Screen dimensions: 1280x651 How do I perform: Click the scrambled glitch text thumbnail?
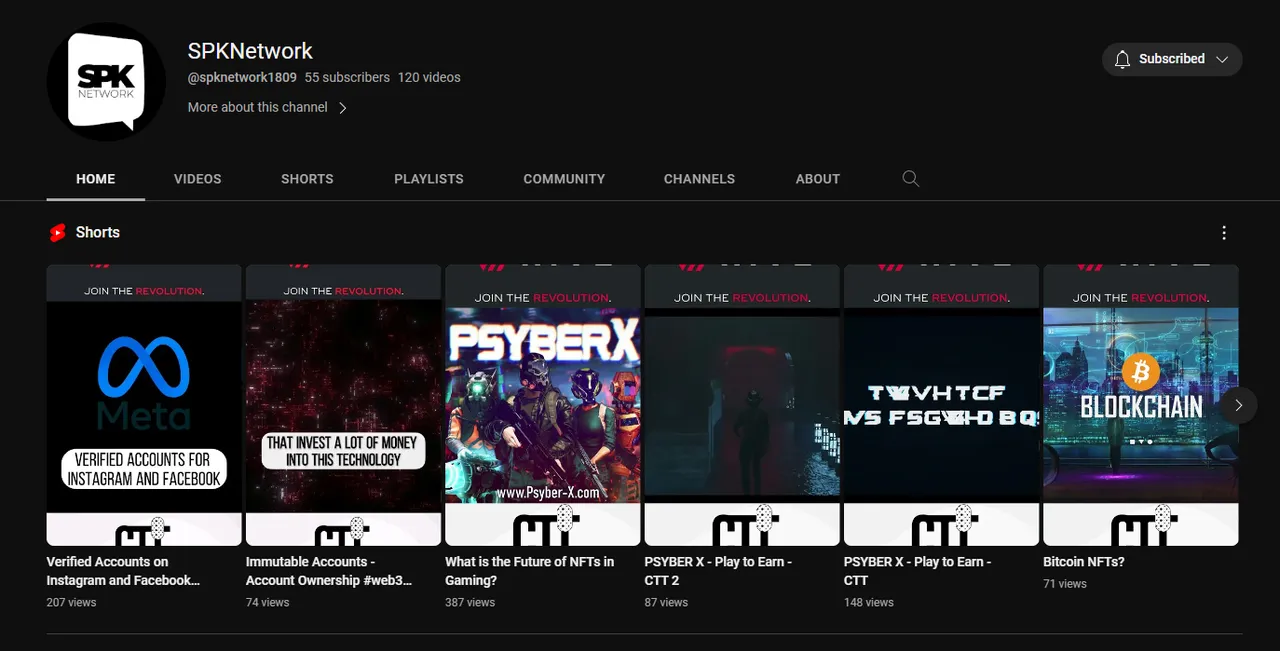(x=941, y=405)
